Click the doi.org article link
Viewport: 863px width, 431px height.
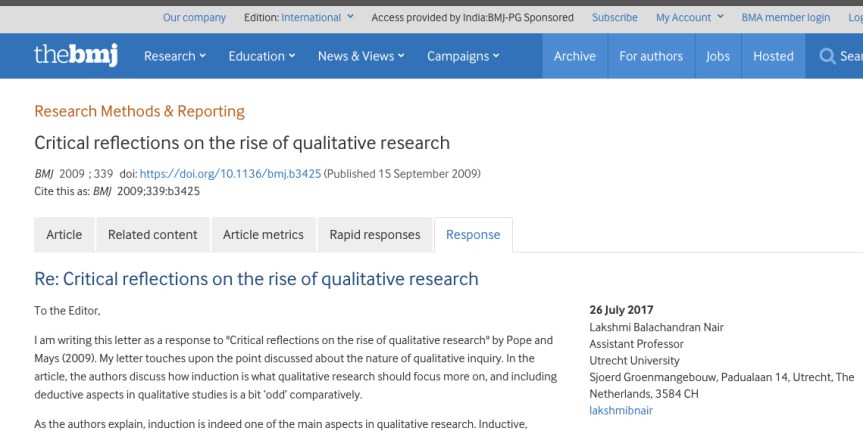coord(230,174)
